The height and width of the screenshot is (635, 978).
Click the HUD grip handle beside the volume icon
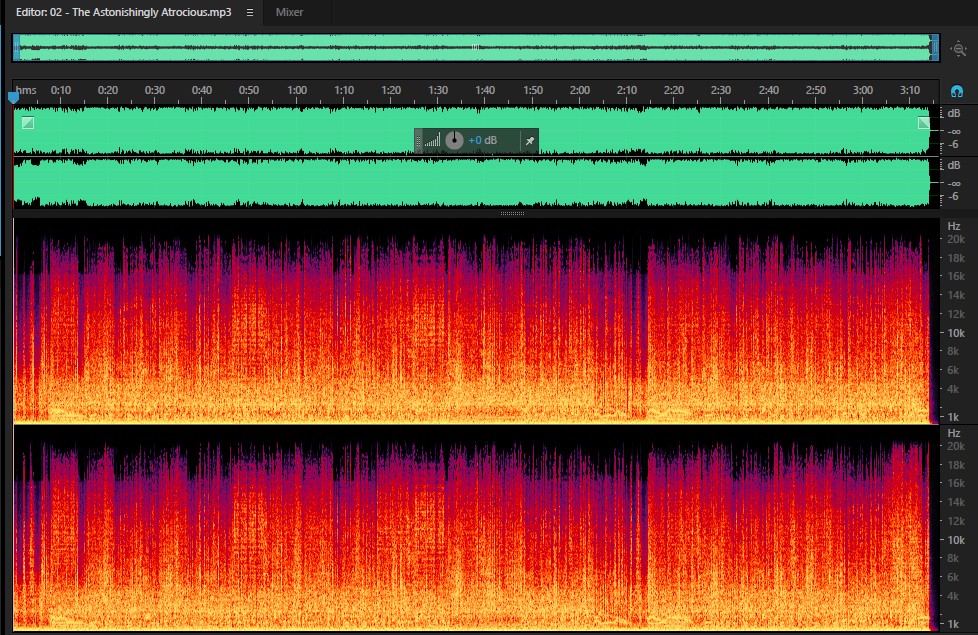[x=419, y=140]
